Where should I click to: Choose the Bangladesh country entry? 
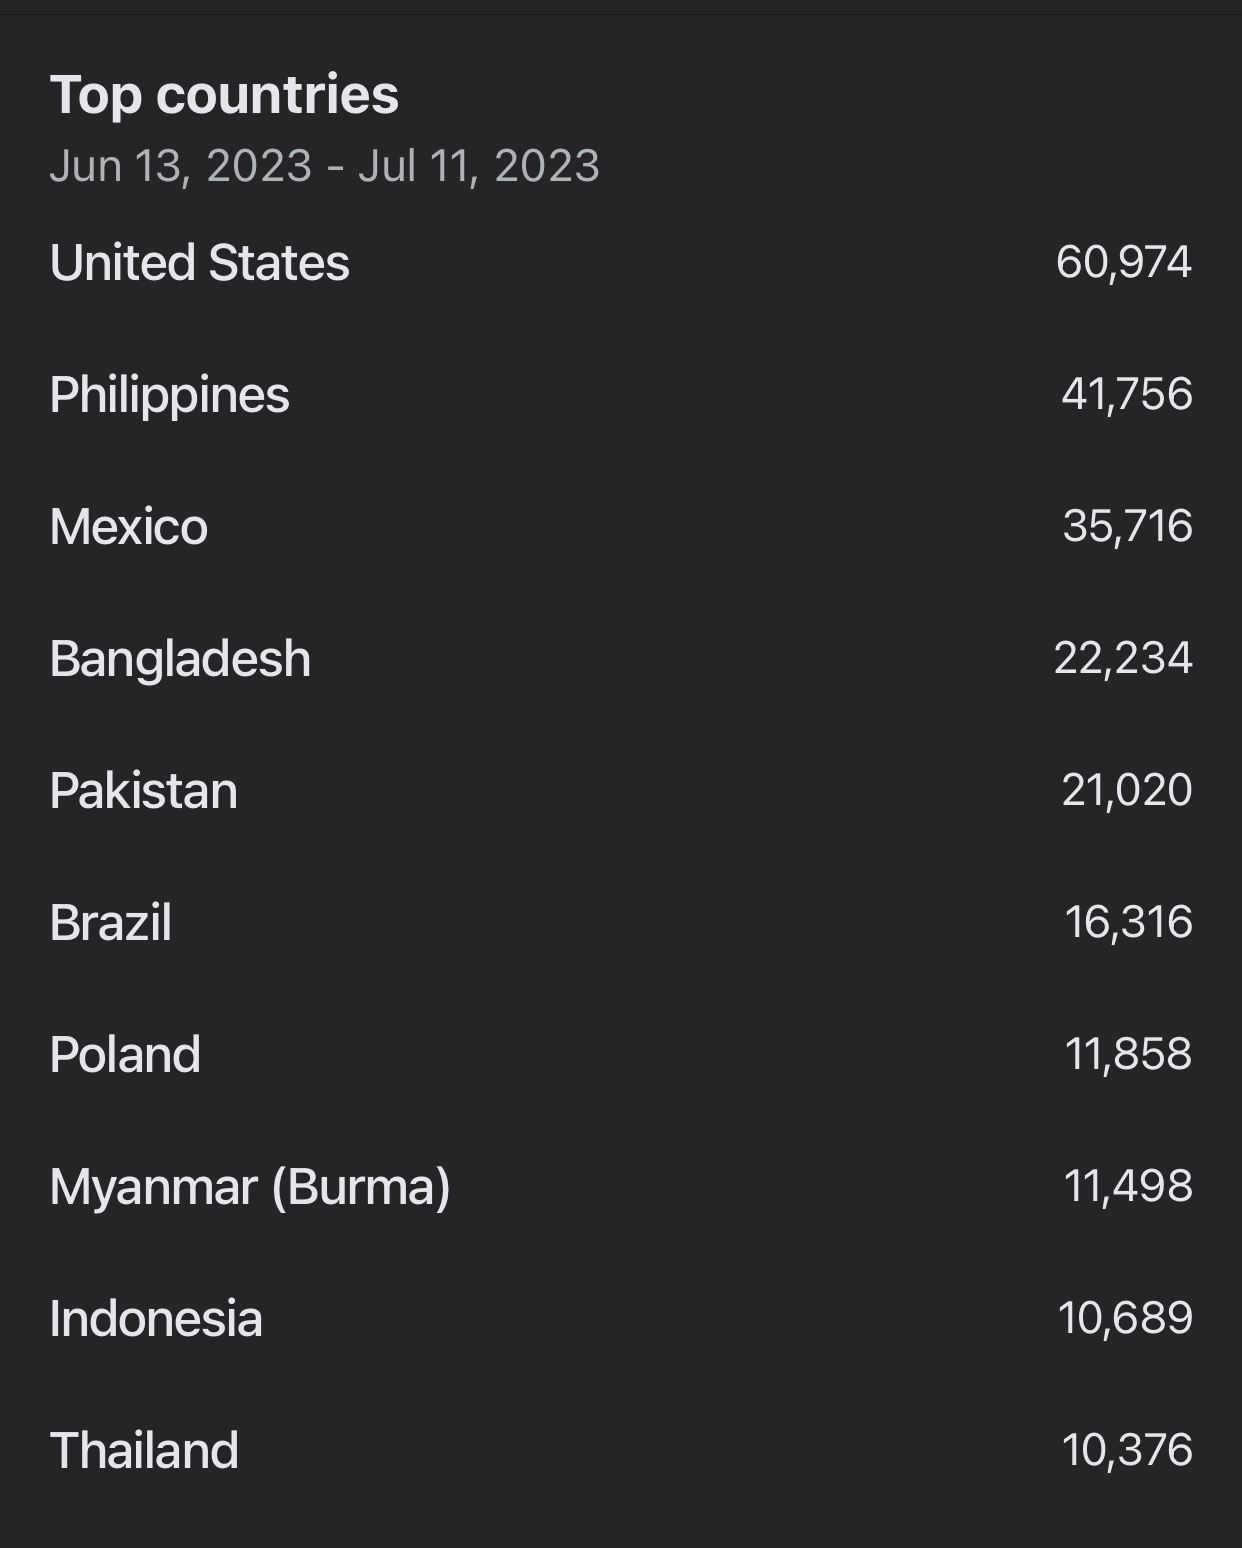[181, 659]
